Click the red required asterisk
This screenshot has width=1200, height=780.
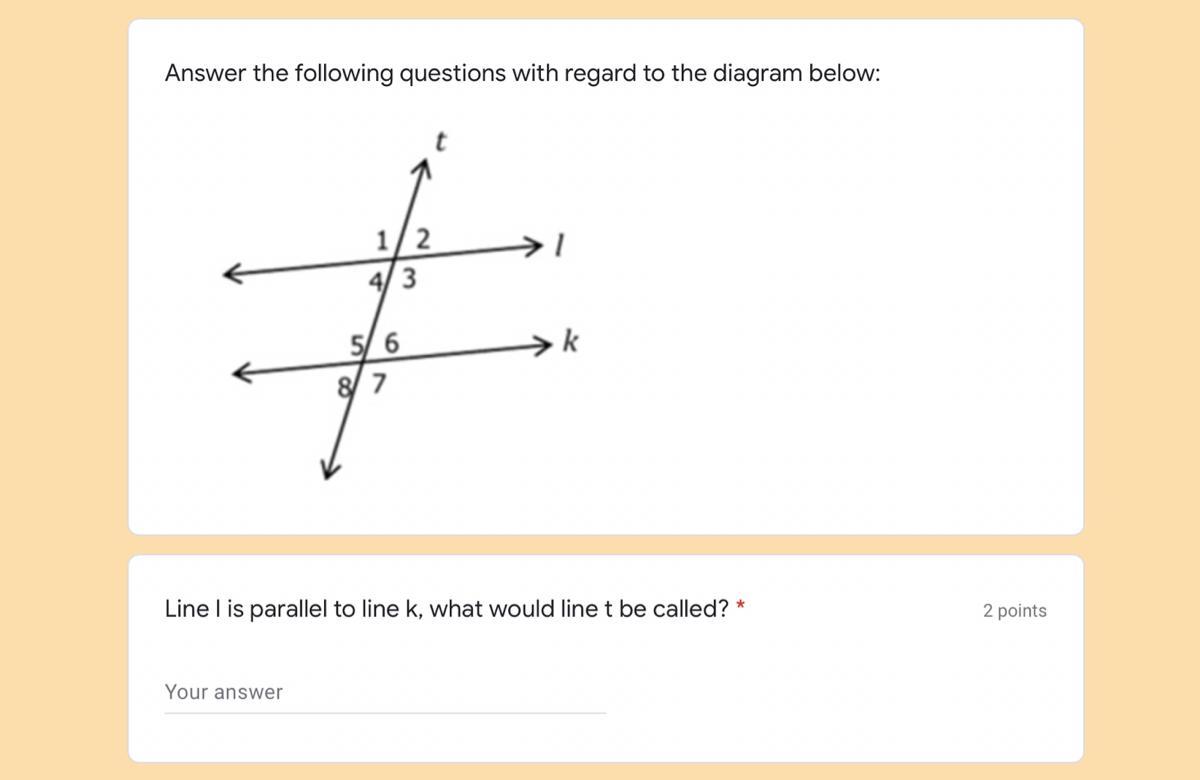click(741, 606)
